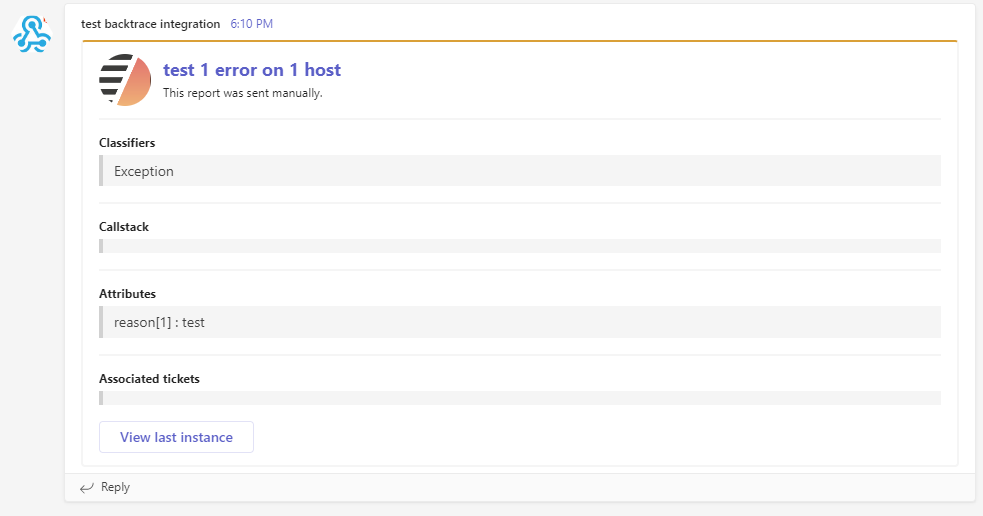
Task: Click the 6:10 PM message timestamp
Action: click(x=251, y=23)
